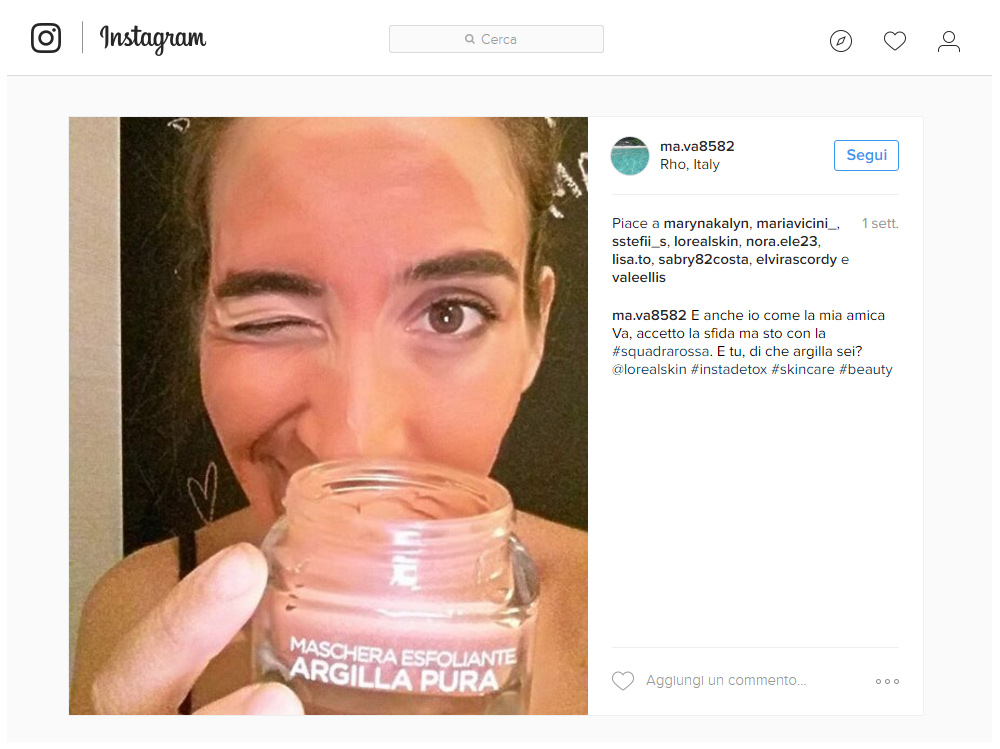Screen dimensions: 1000x749
Task: Open the #beauty hashtag link
Action: (x=865, y=369)
